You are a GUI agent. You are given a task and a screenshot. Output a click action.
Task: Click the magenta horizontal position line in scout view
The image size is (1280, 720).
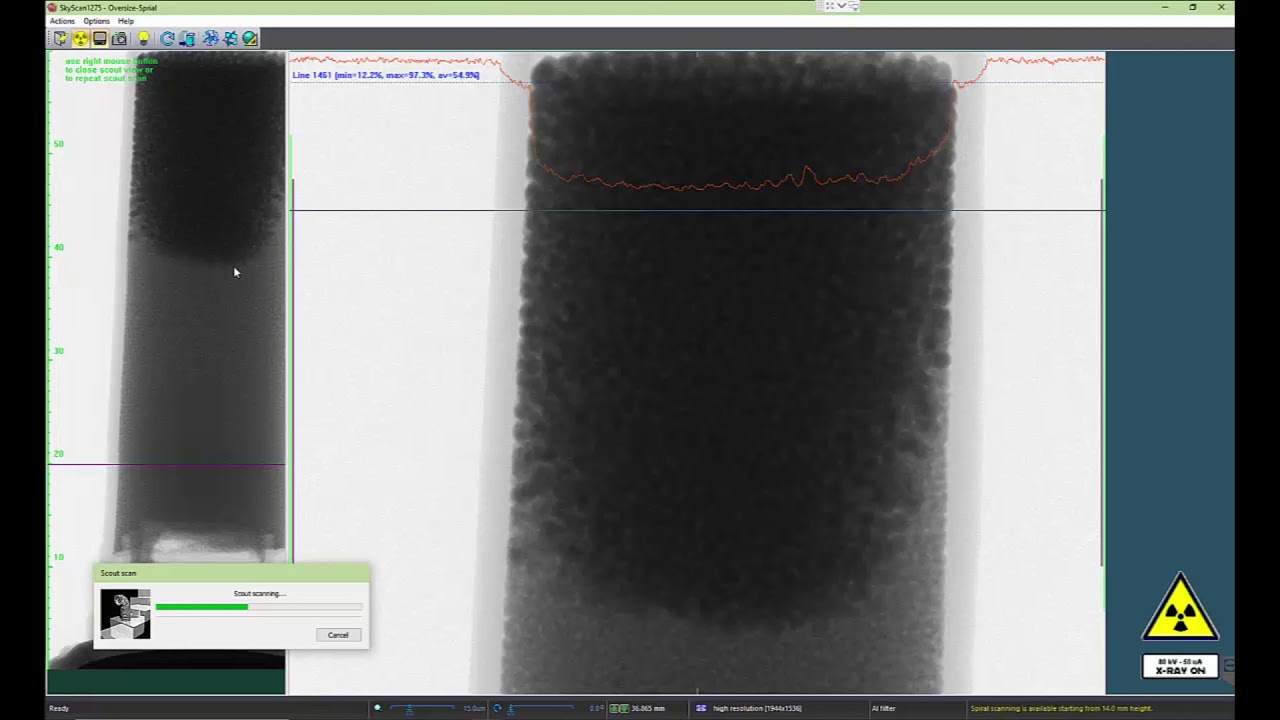point(167,465)
